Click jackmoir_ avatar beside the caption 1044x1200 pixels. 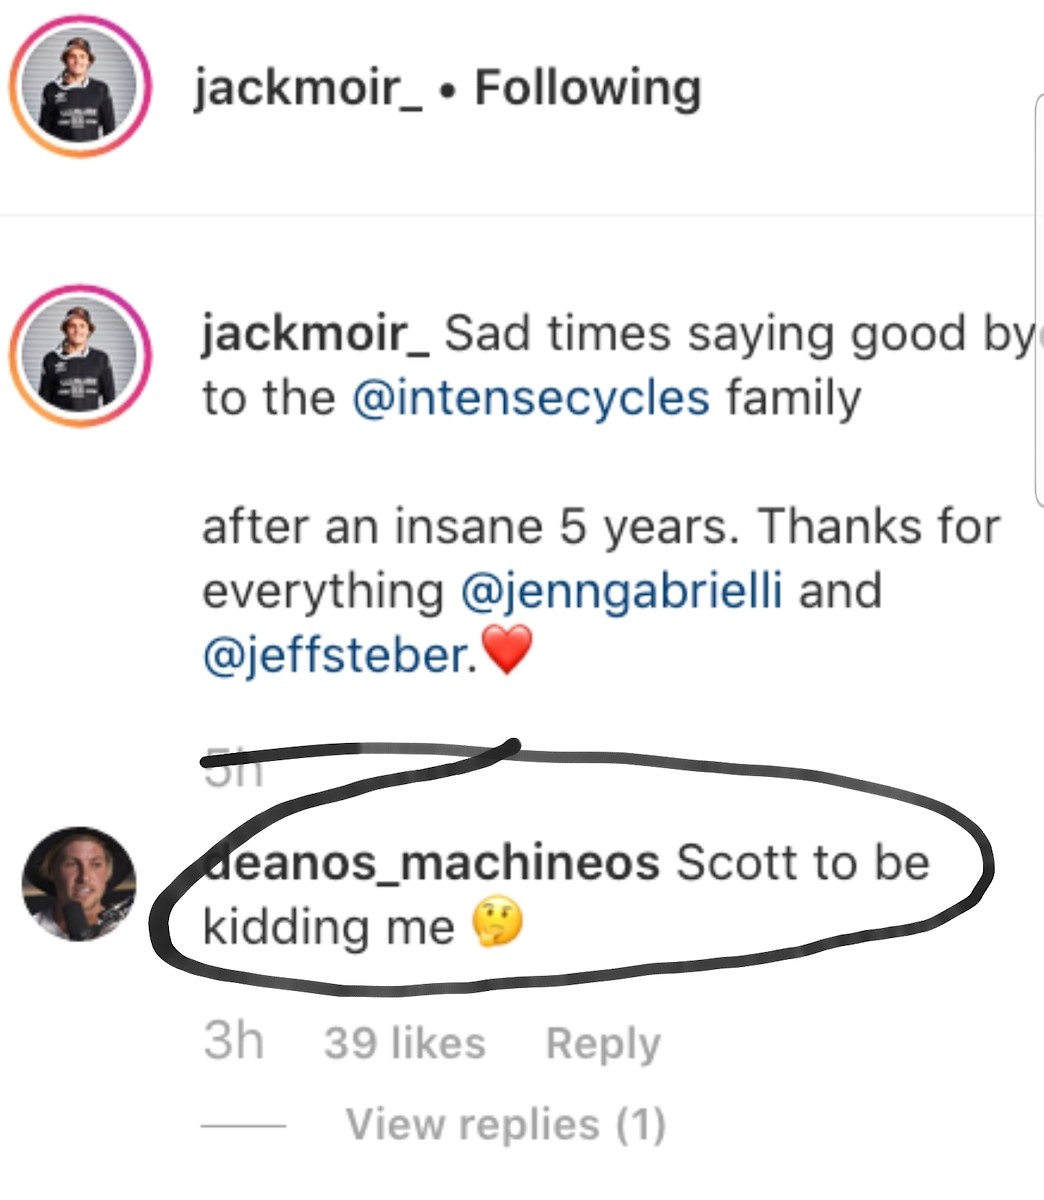pyautogui.click(x=80, y=357)
